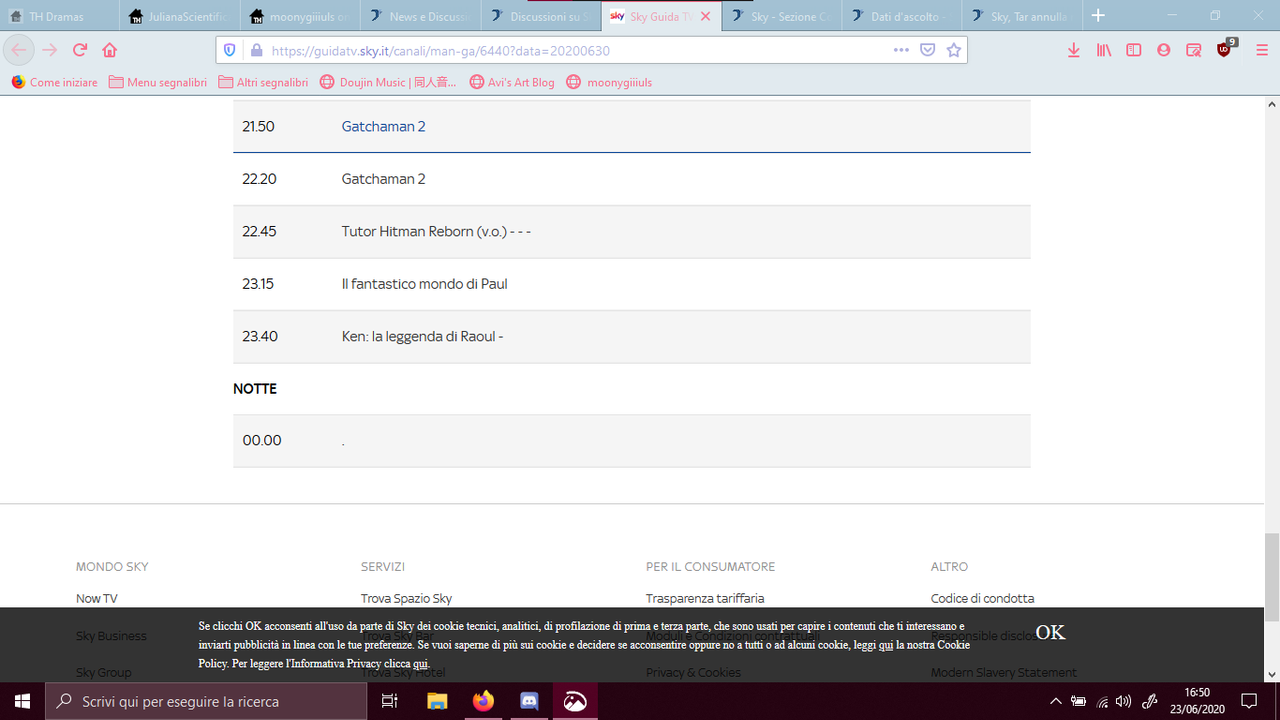Select the 22.20 Gatchaman 2 programme
This screenshot has height=720, width=1280.
pyautogui.click(x=632, y=179)
